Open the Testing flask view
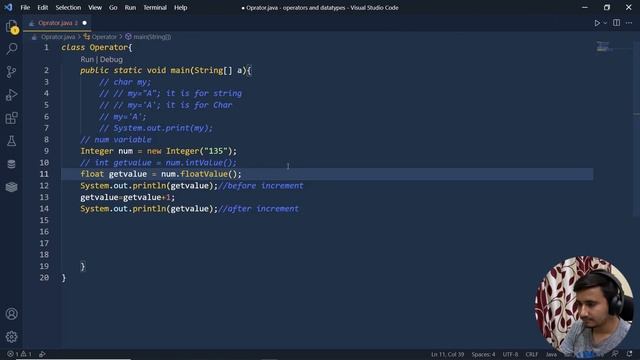This screenshot has height=360, width=640. tap(11, 141)
